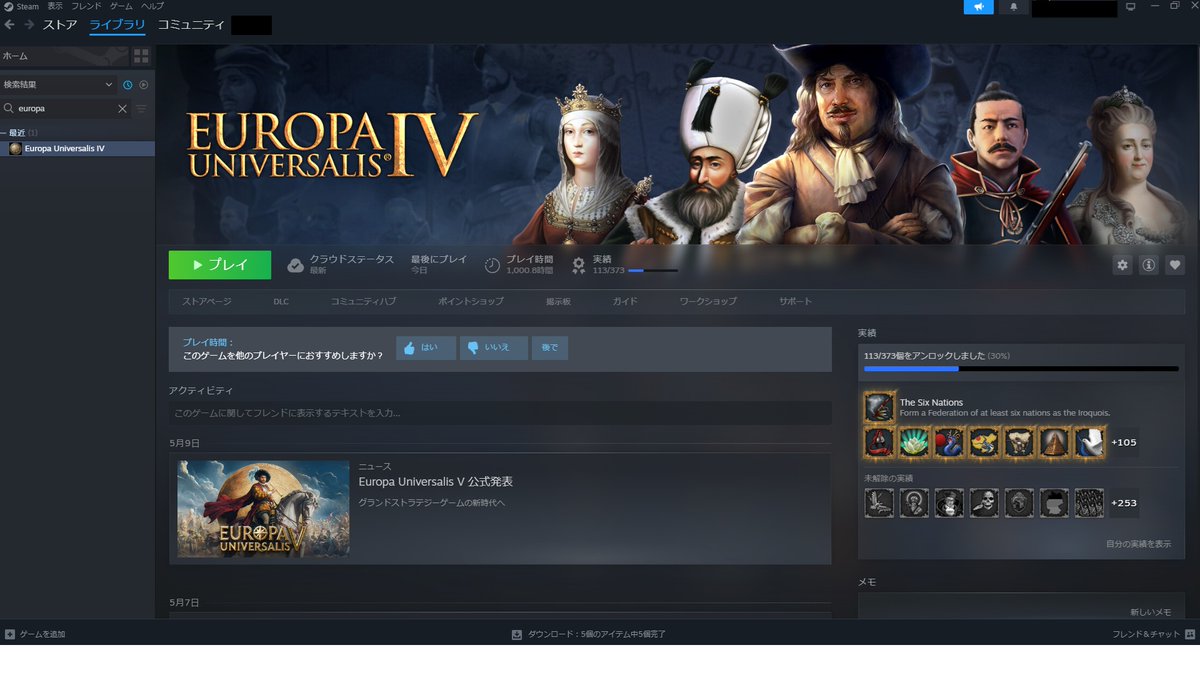Open the ポイントショップ link
The width and height of the screenshot is (1200, 675).
(x=471, y=301)
